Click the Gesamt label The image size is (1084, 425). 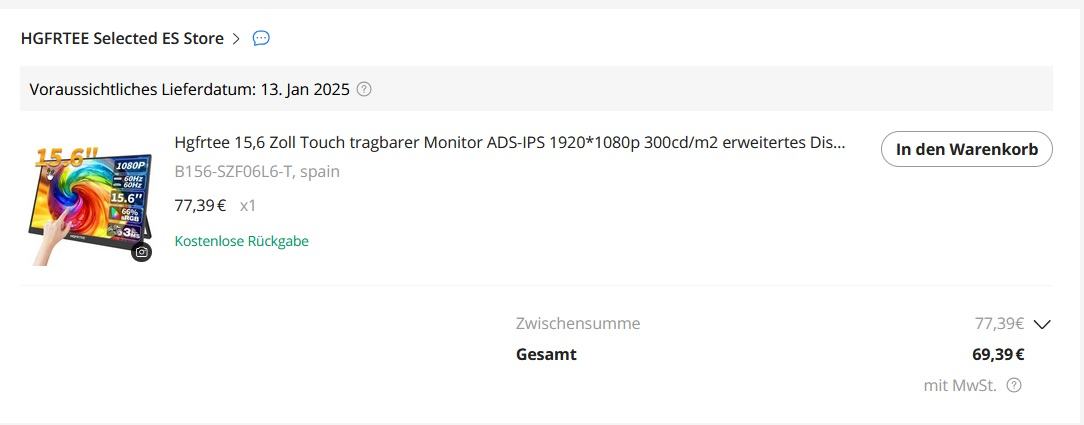click(x=546, y=354)
